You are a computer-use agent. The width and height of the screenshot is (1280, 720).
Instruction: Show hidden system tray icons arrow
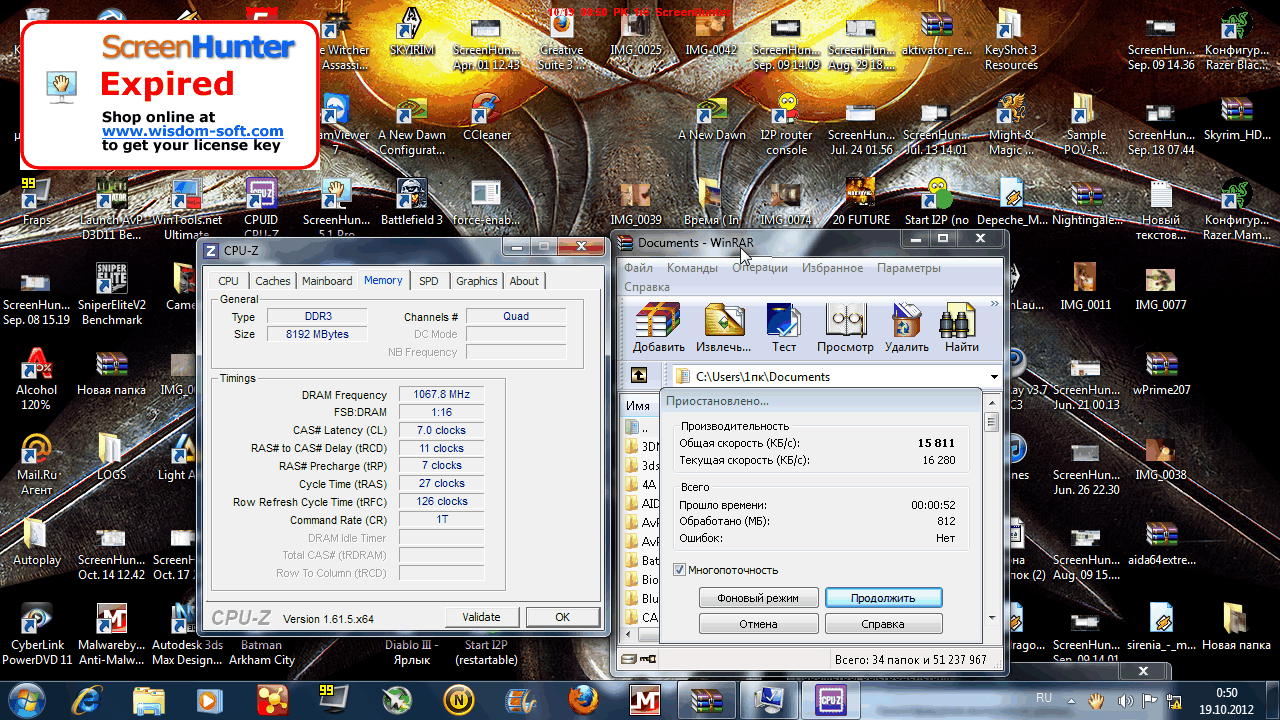[x=1071, y=700]
